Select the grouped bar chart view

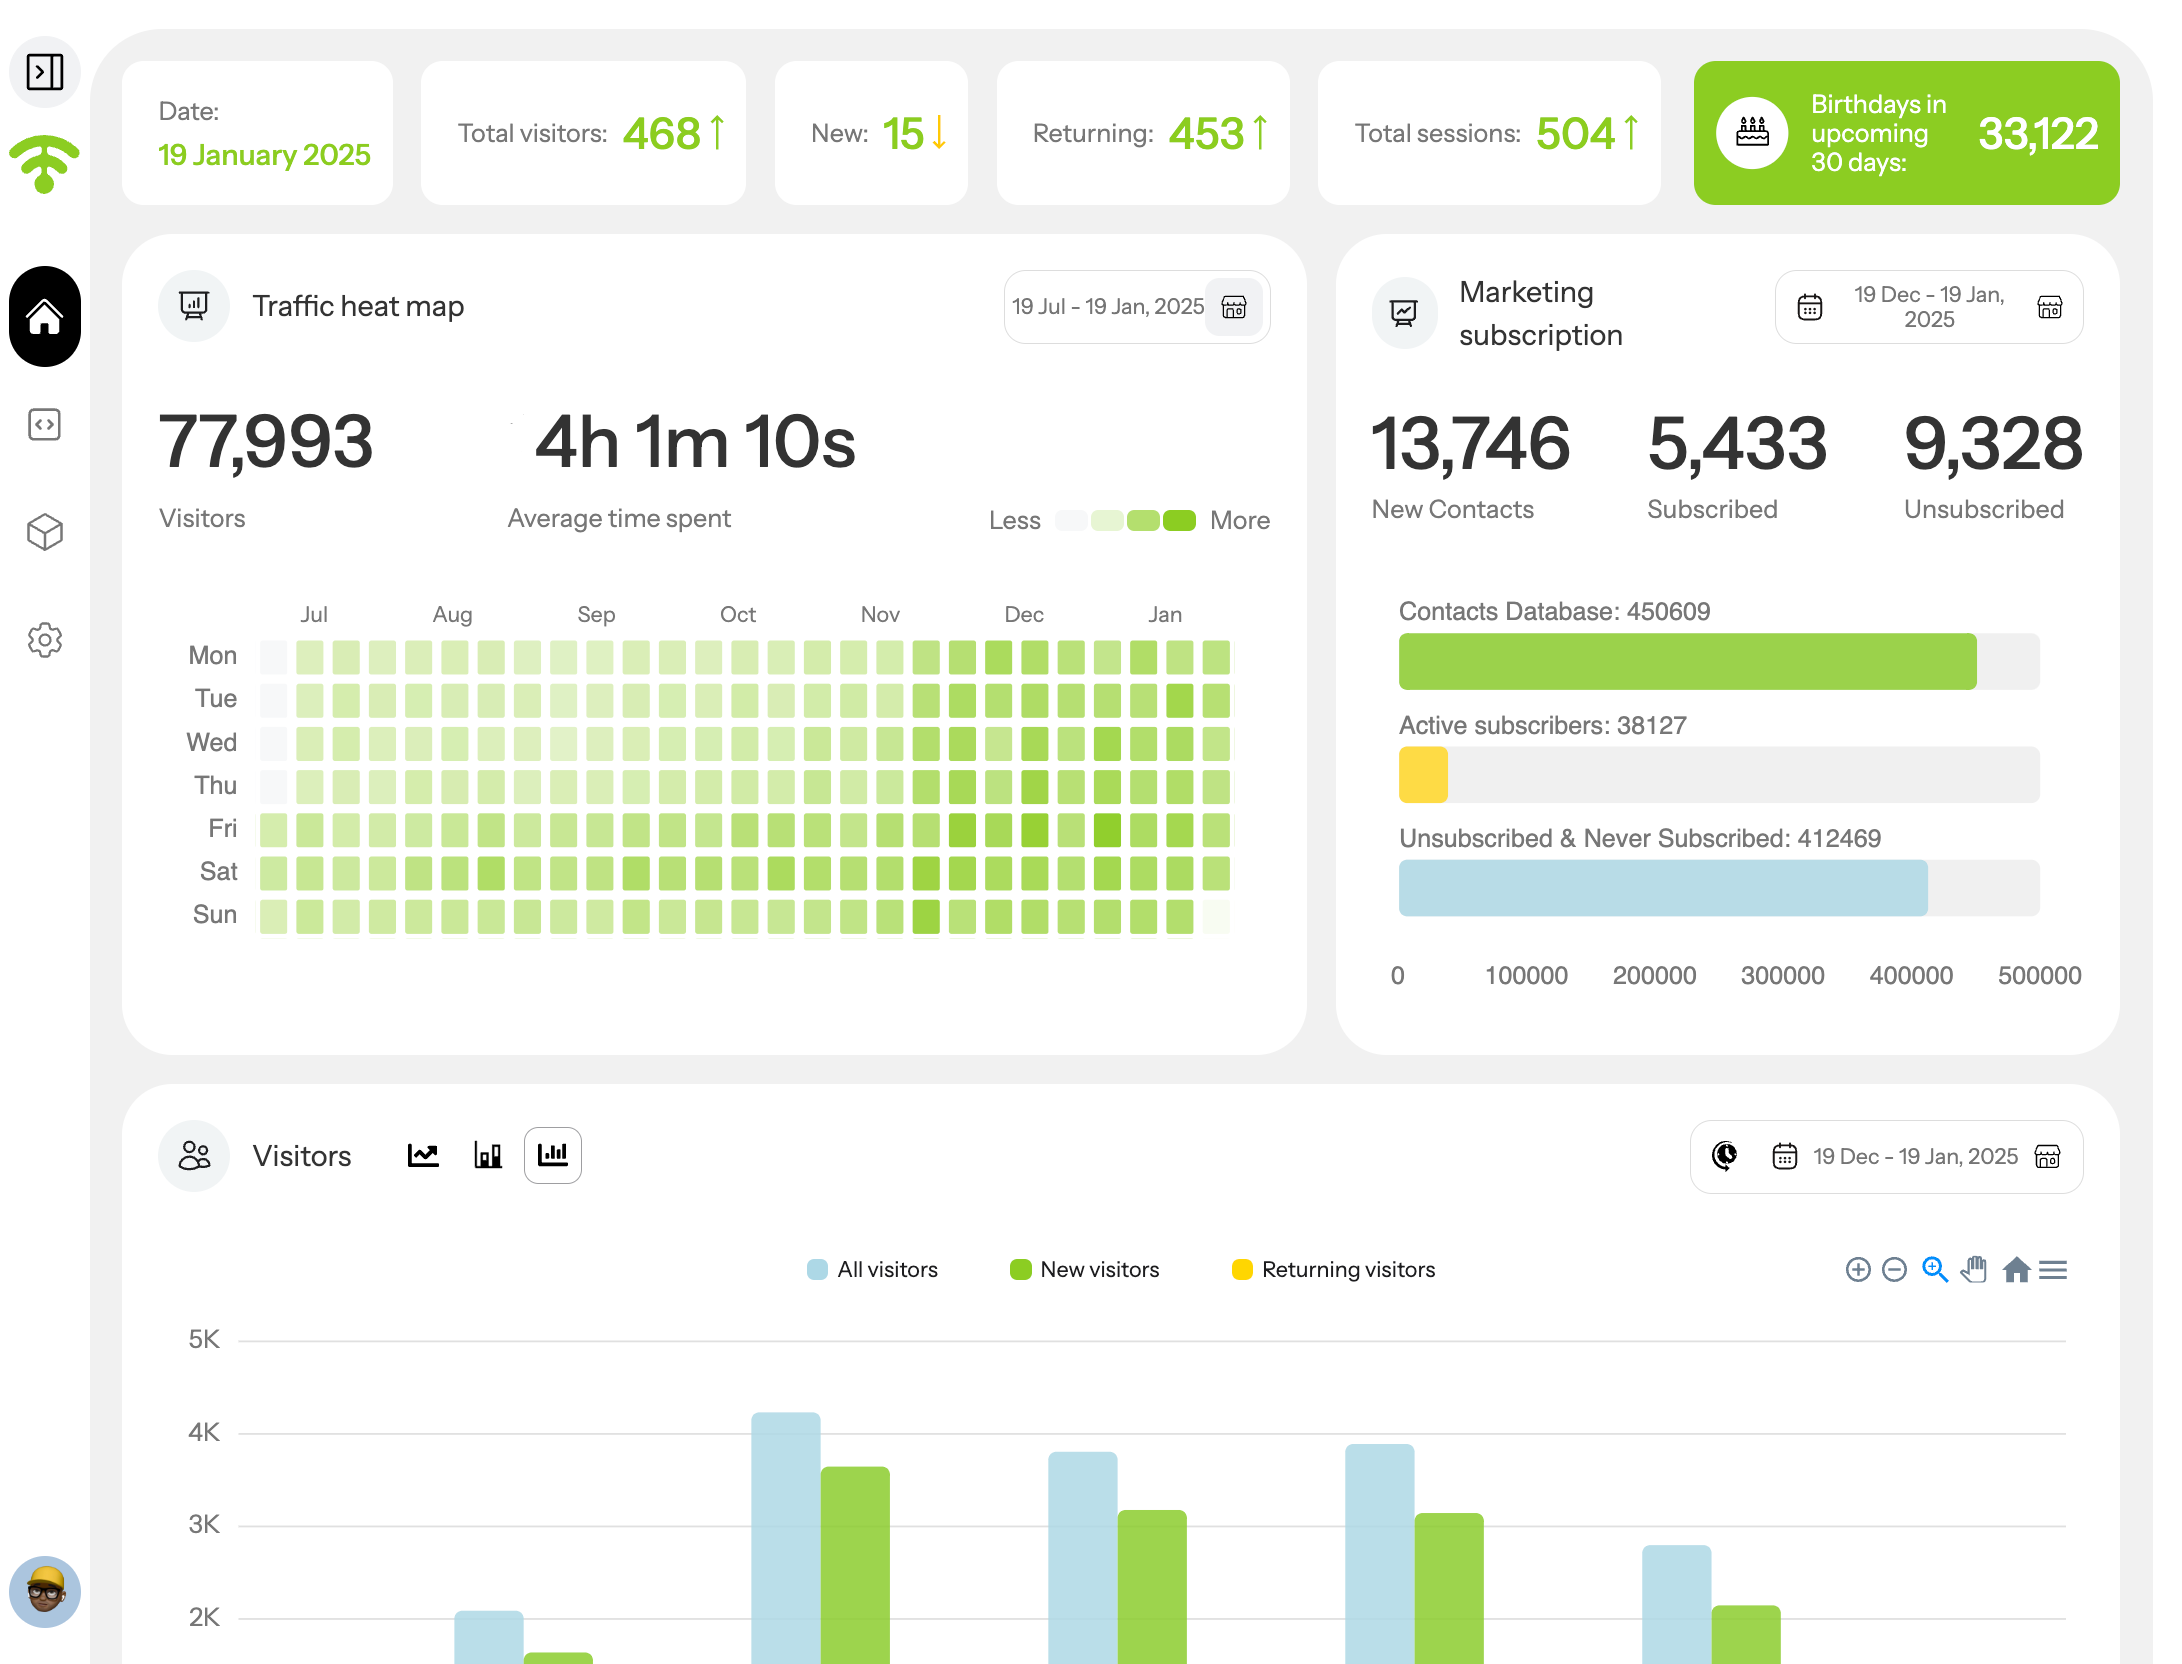(553, 1156)
